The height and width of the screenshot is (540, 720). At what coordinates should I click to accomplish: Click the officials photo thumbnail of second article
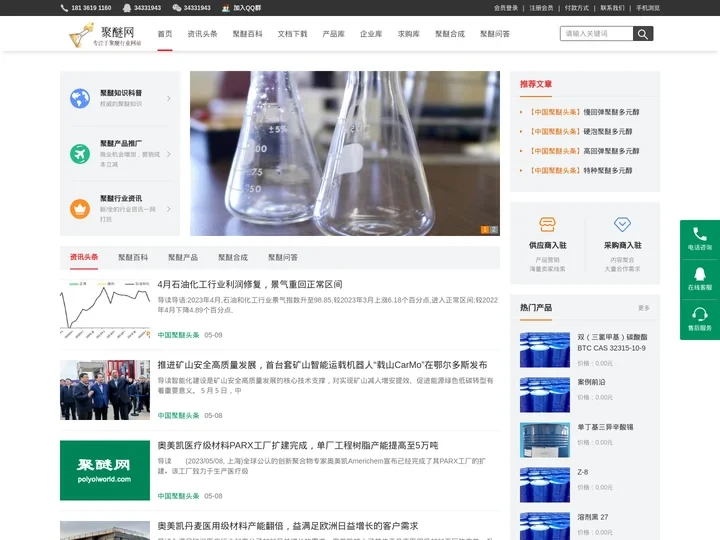point(105,390)
